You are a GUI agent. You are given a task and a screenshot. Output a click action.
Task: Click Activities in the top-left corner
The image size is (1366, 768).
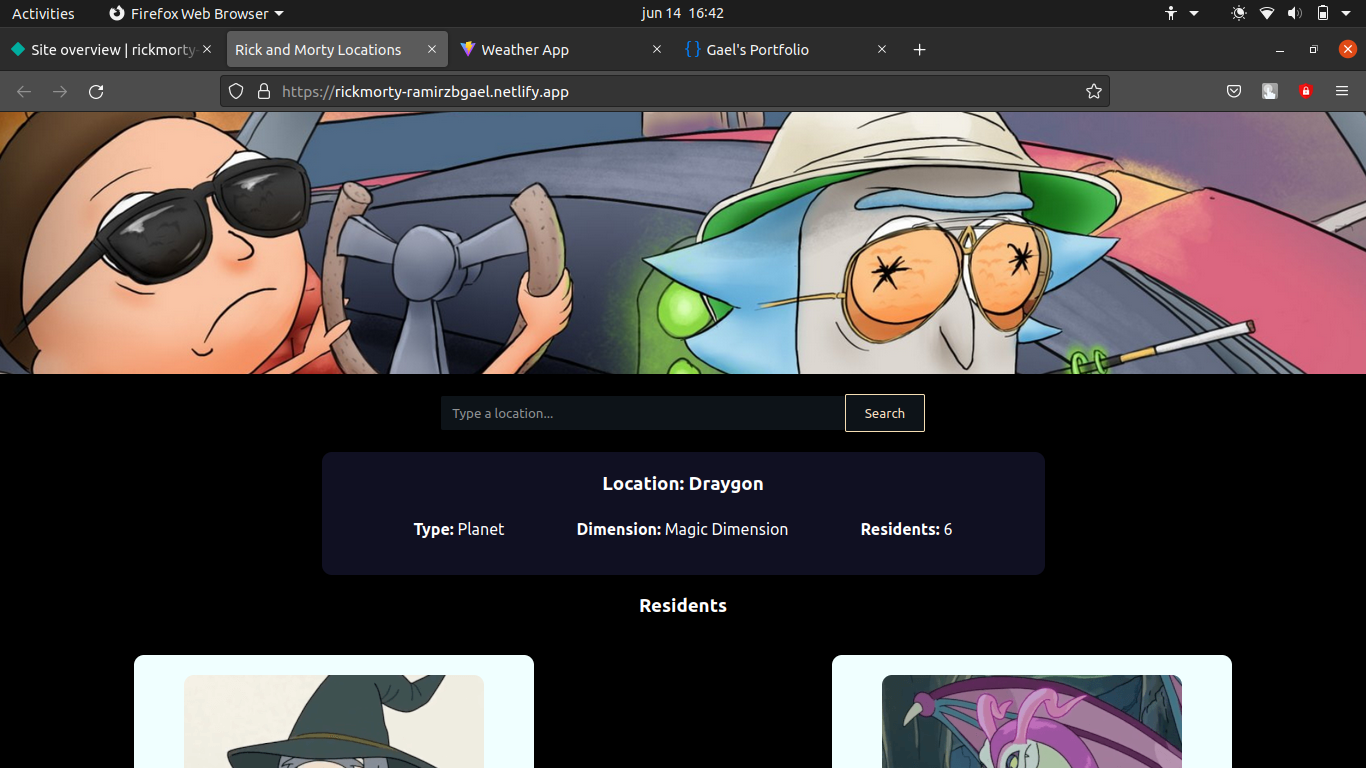[43, 13]
